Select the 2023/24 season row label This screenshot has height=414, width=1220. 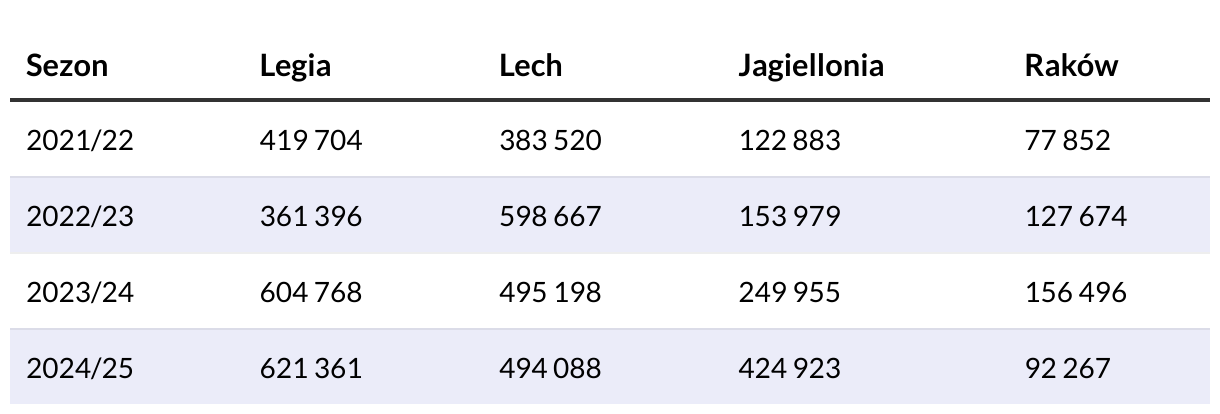pyautogui.click(x=79, y=292)
